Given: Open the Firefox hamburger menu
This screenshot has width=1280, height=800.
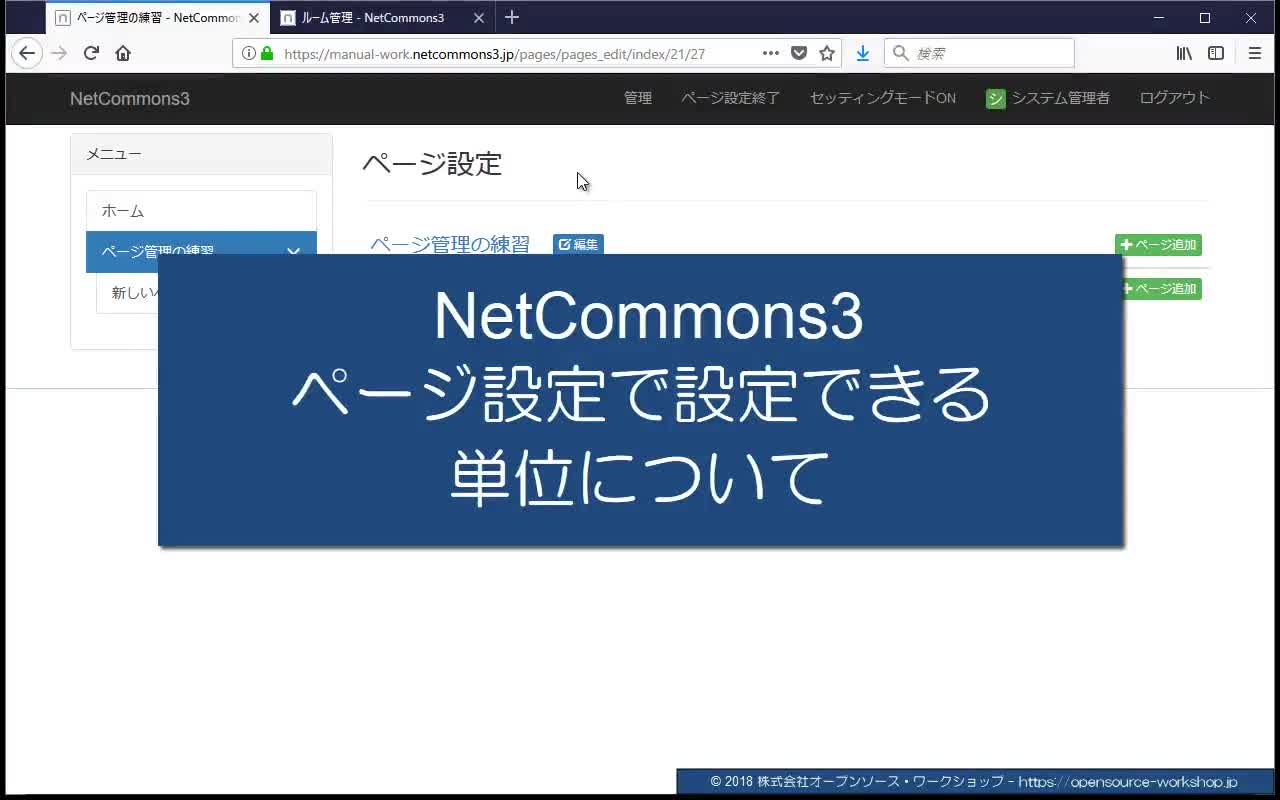Looking at the screenshot, I should click(1255, 53).
